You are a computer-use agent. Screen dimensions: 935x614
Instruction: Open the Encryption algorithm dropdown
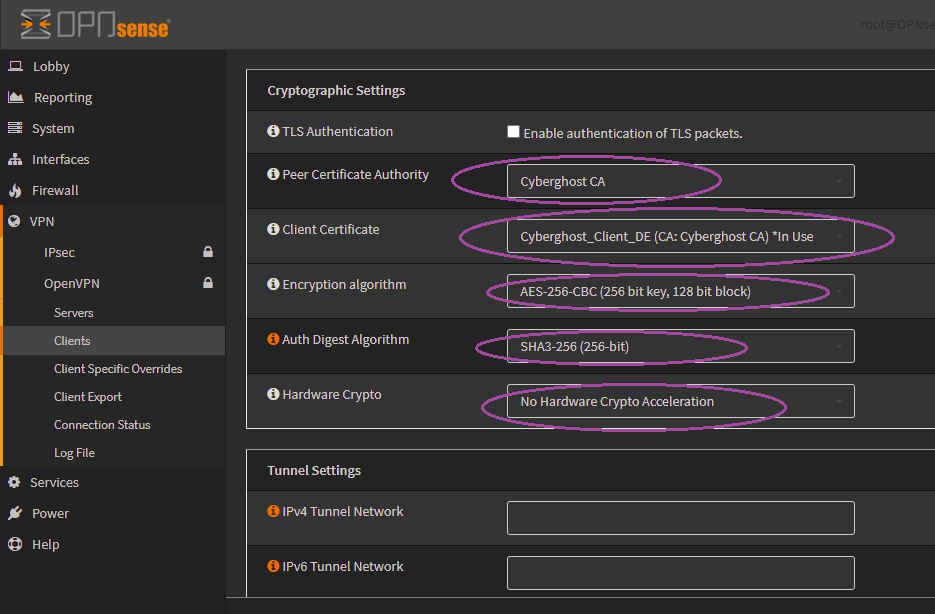coord(680,291)
